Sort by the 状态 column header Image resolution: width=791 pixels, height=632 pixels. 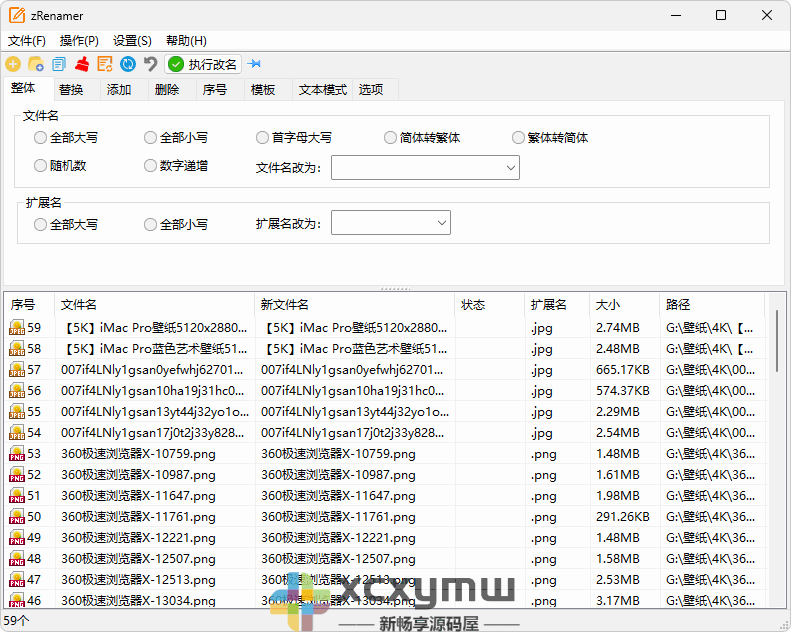489,305
